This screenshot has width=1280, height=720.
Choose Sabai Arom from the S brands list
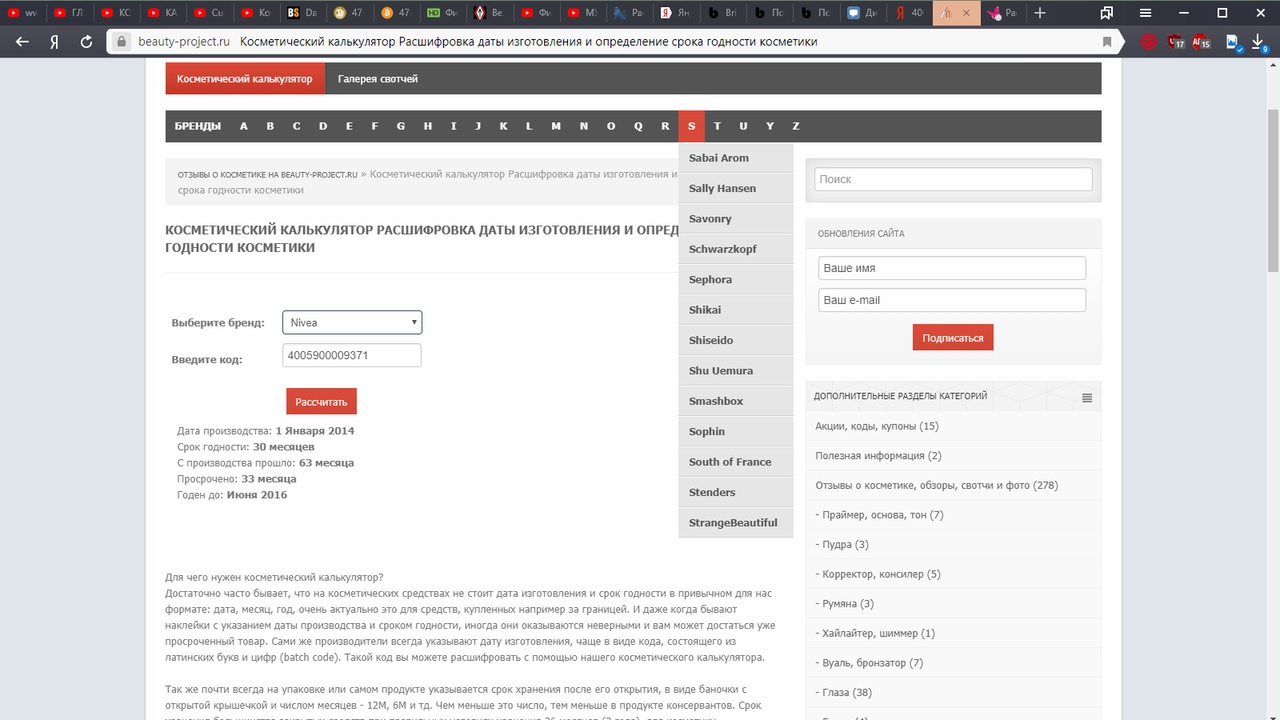735,158
